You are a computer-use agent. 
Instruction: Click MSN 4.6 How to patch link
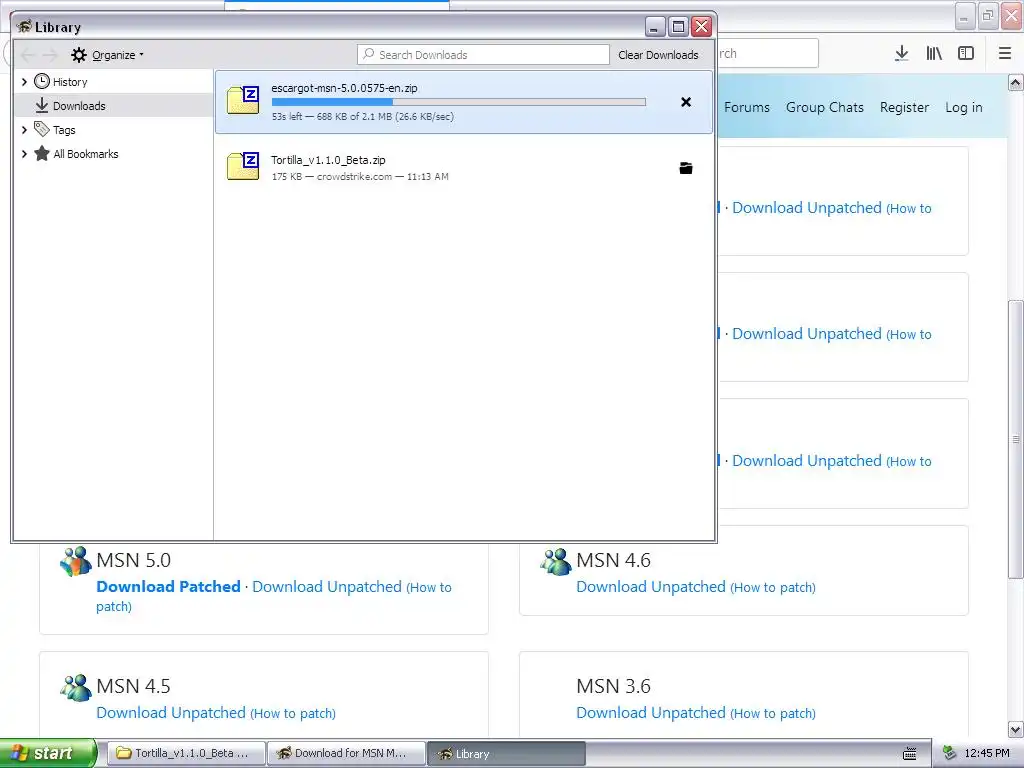pos(773,587)
